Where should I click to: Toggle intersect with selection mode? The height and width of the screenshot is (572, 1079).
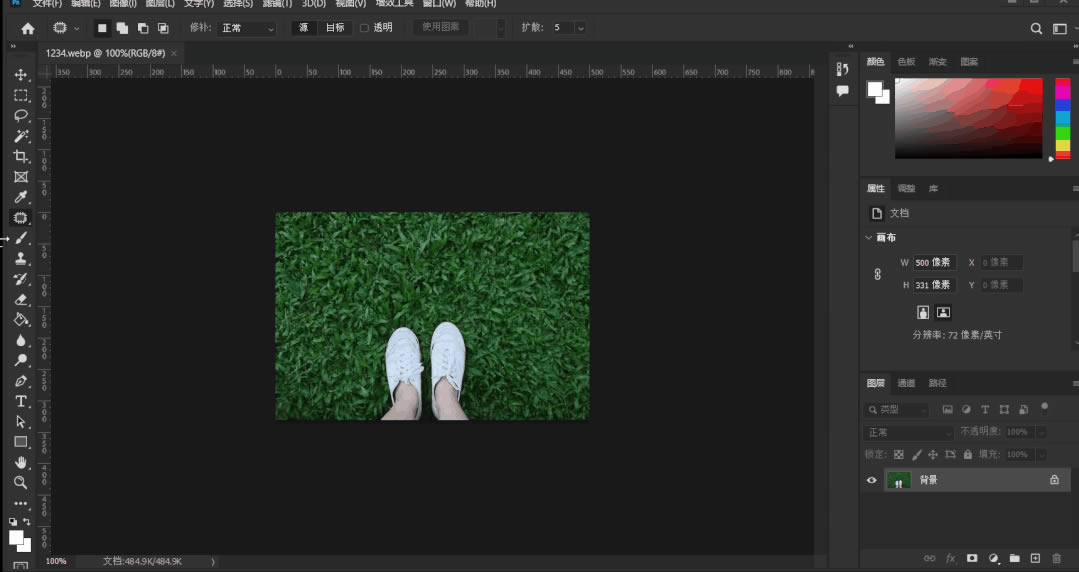pos(163,28)
